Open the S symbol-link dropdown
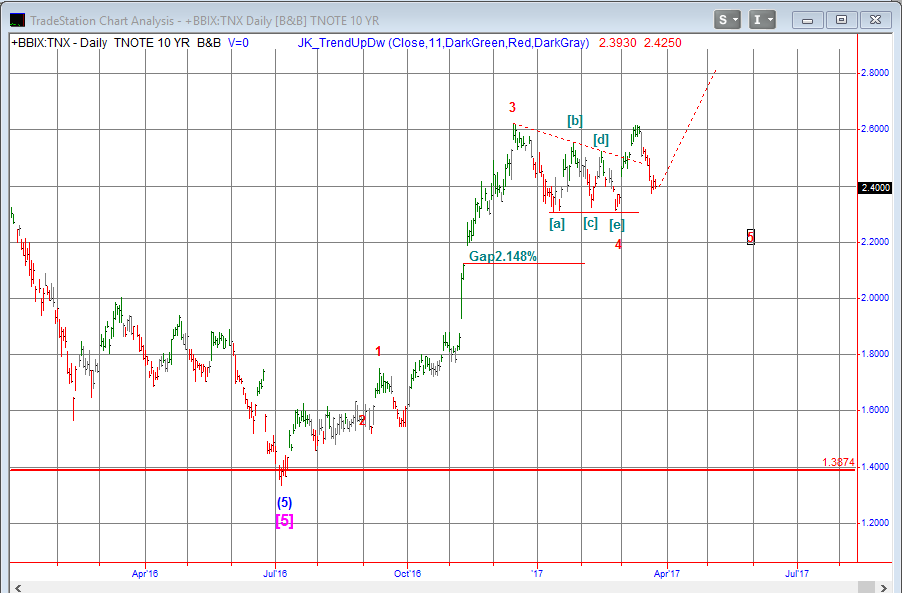902x593 pixels. 727,20
